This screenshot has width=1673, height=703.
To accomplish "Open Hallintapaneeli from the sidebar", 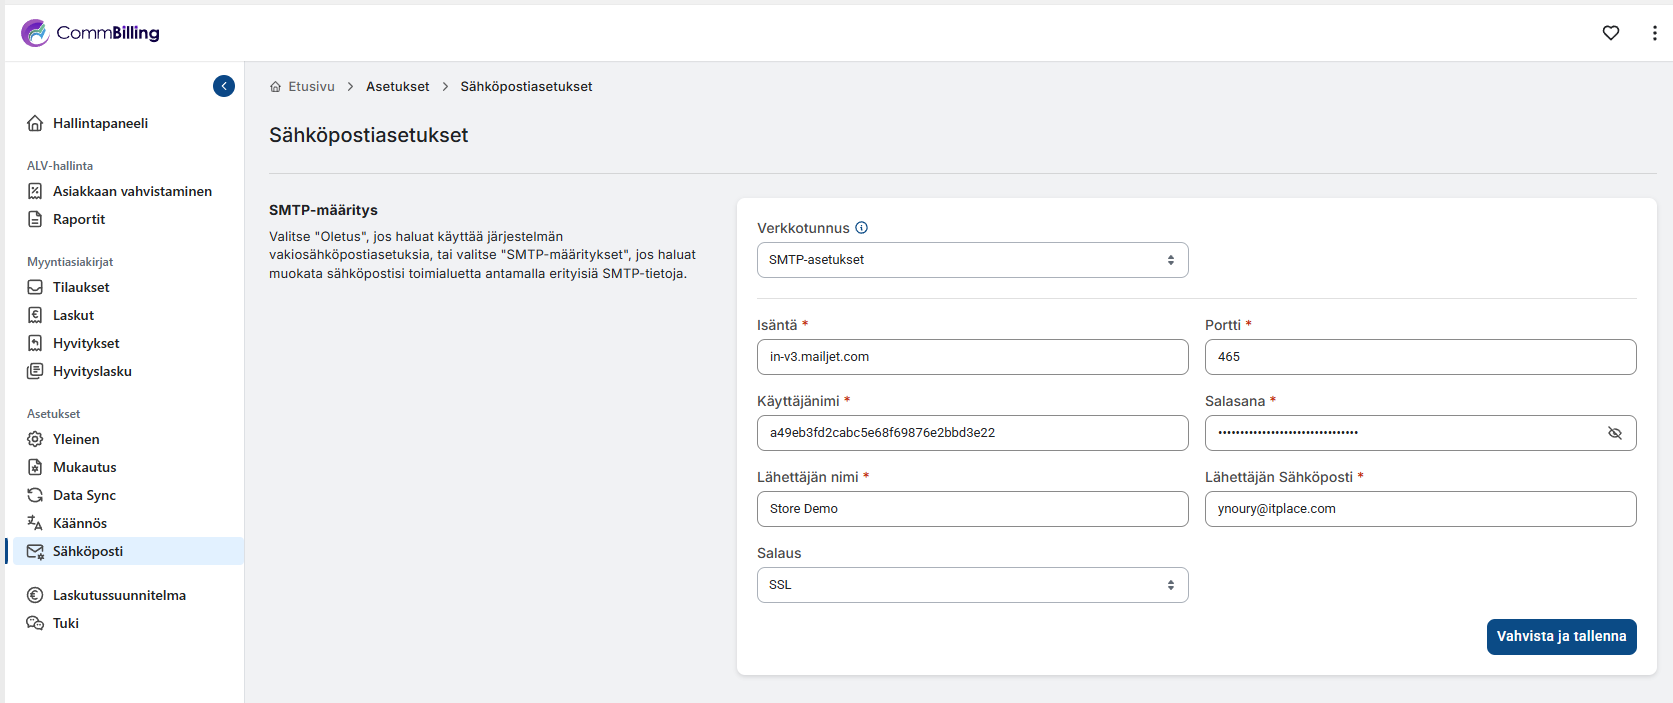I will click(100, 123).
